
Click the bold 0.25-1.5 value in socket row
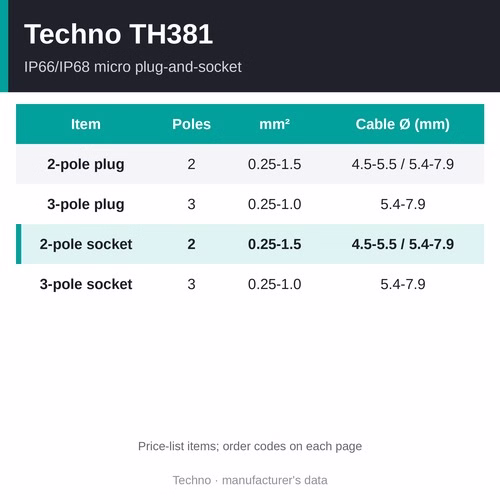click(274, 244)
